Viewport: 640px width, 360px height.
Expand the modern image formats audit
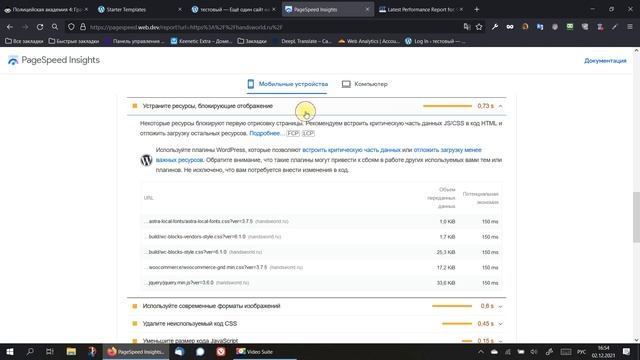tap(500, 306)
